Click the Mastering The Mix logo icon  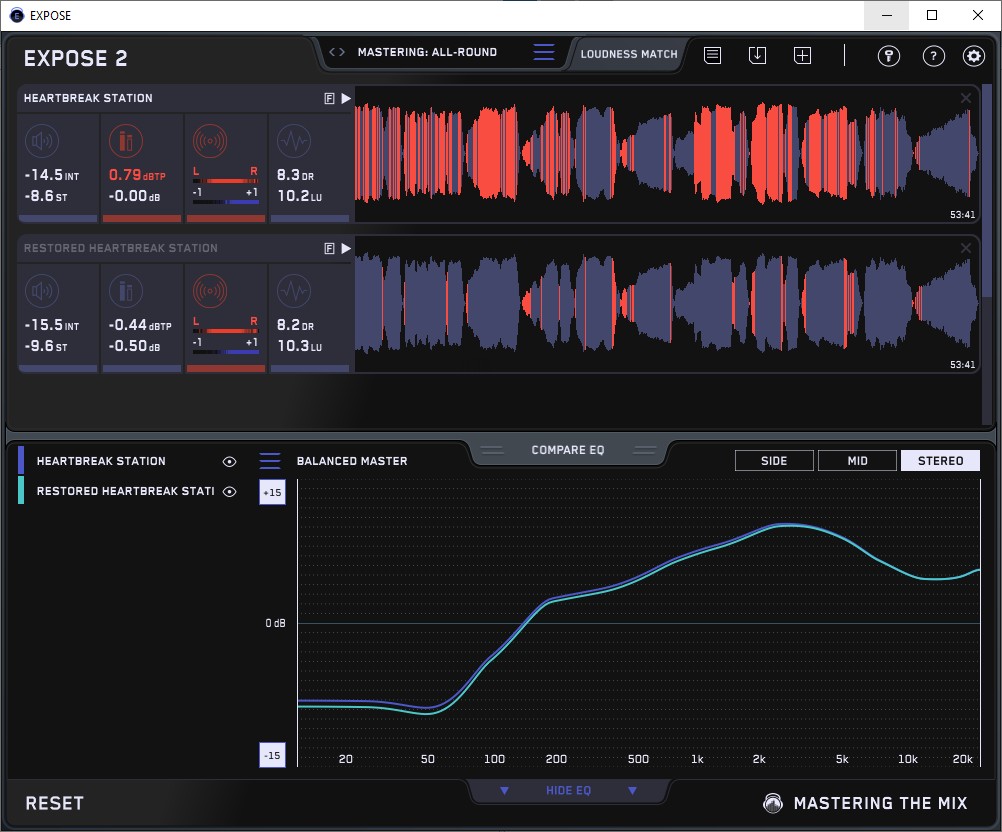[x=773, y=803]
